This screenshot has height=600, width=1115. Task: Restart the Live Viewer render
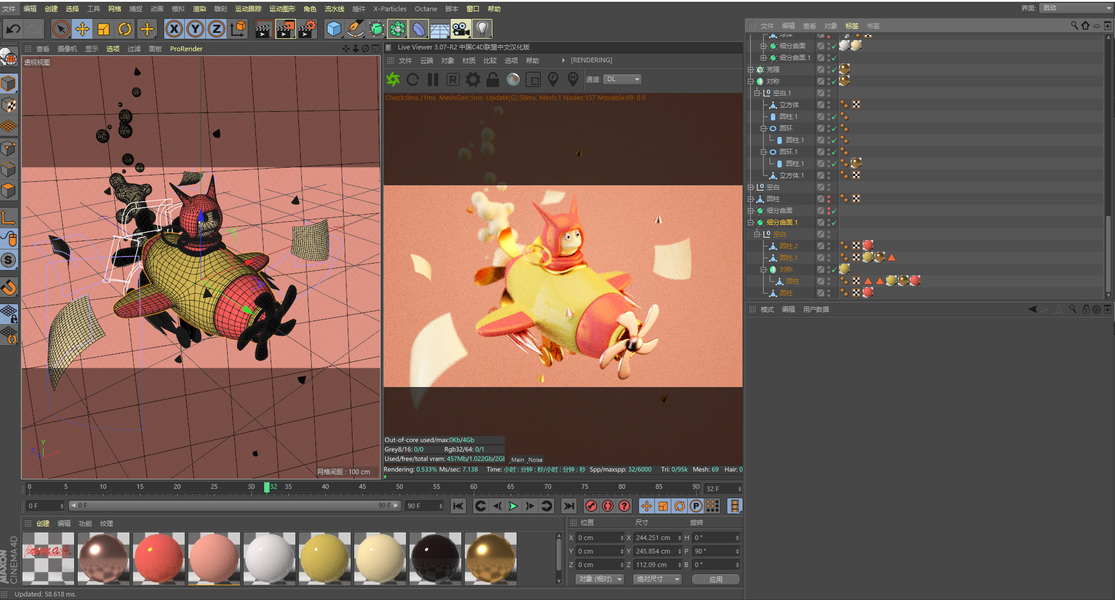[413, 79]
